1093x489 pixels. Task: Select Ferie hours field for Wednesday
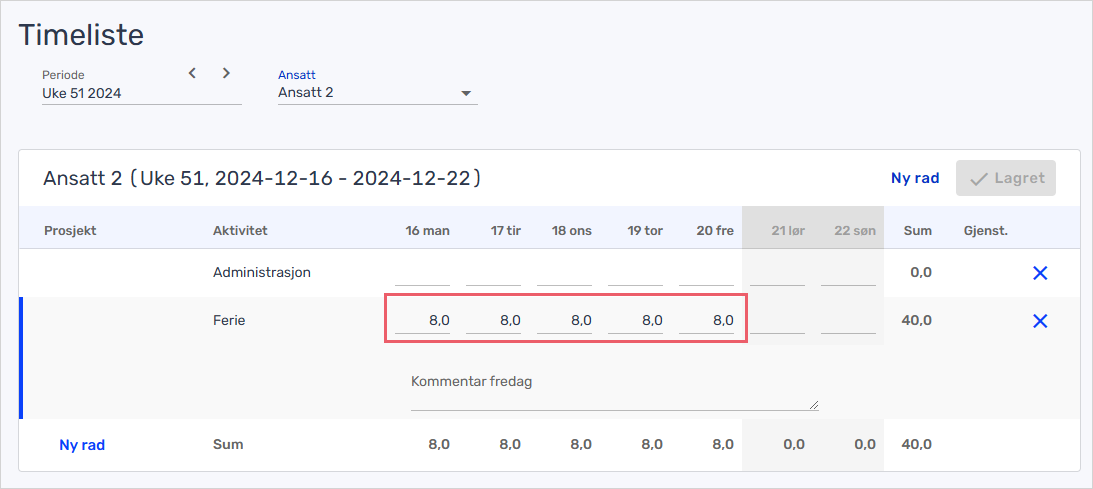pyautogui.click(x=565, y=321)
